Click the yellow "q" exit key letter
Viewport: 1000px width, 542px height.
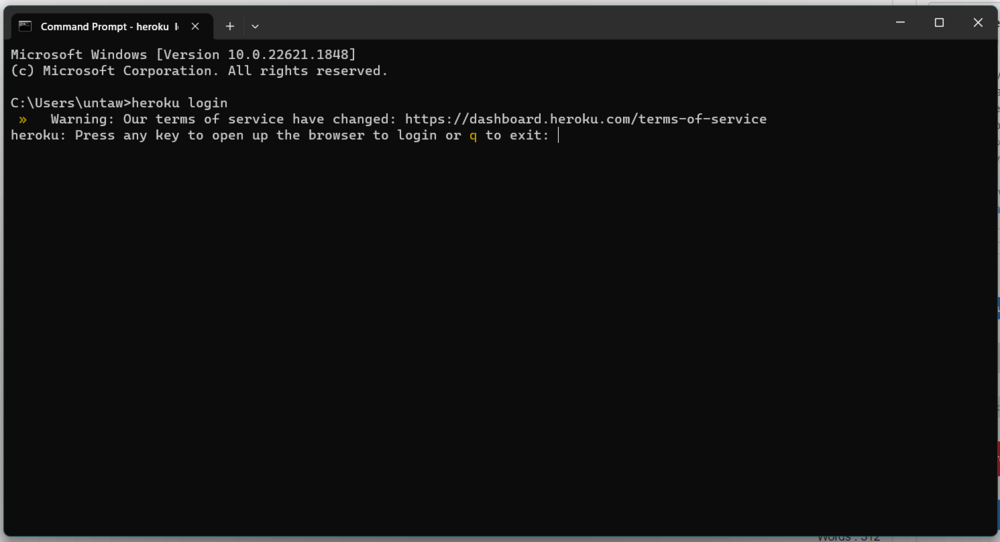coord(473,135)
